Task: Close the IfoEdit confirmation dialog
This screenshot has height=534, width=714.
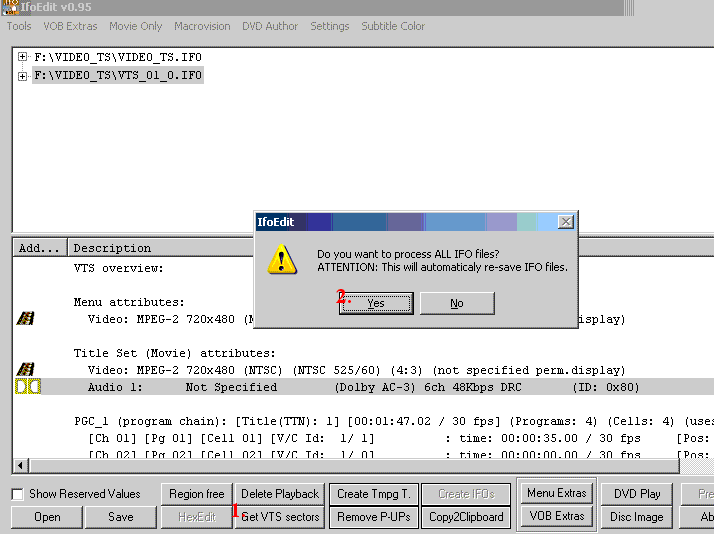Action: pos(566,222)
